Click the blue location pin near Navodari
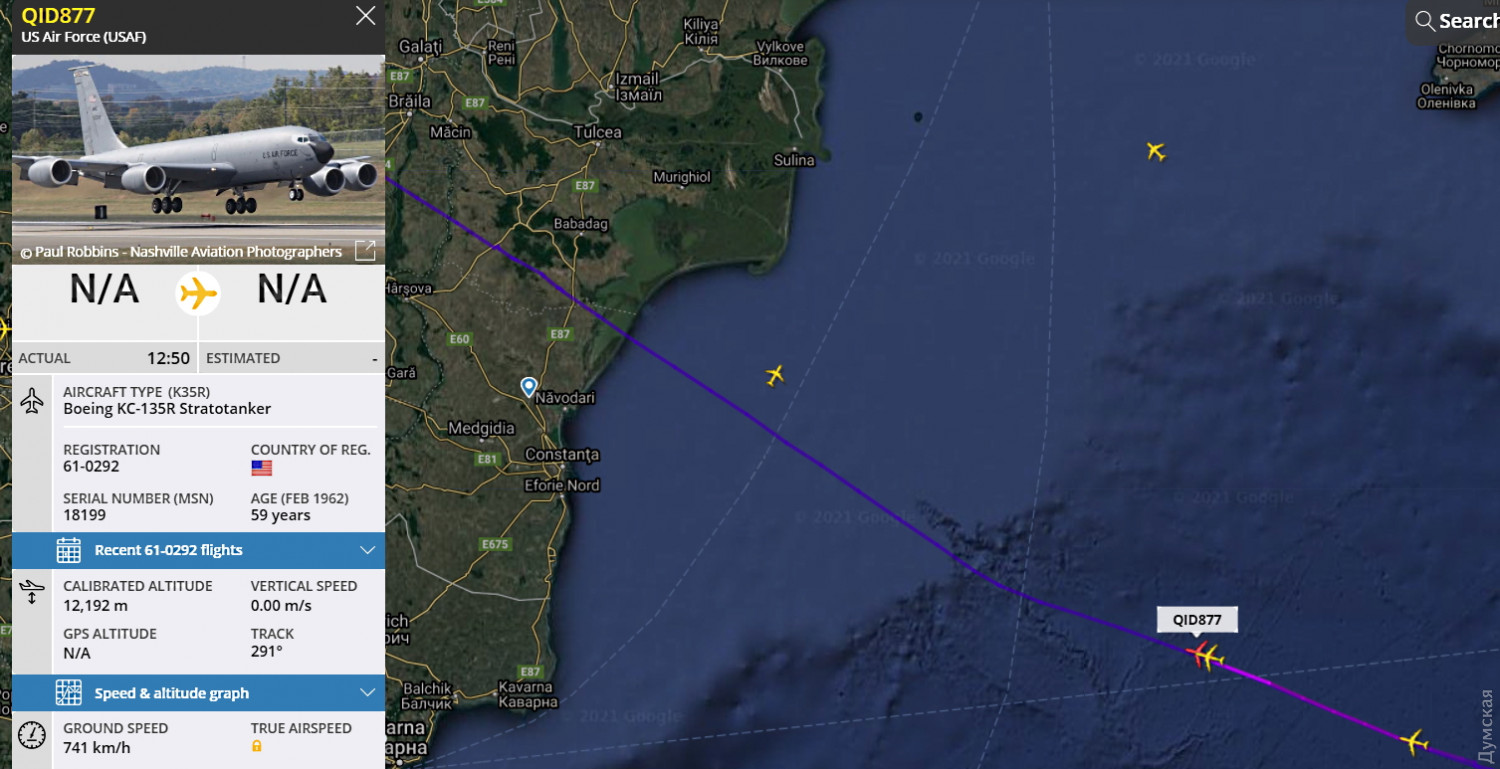 click(528, 386)
